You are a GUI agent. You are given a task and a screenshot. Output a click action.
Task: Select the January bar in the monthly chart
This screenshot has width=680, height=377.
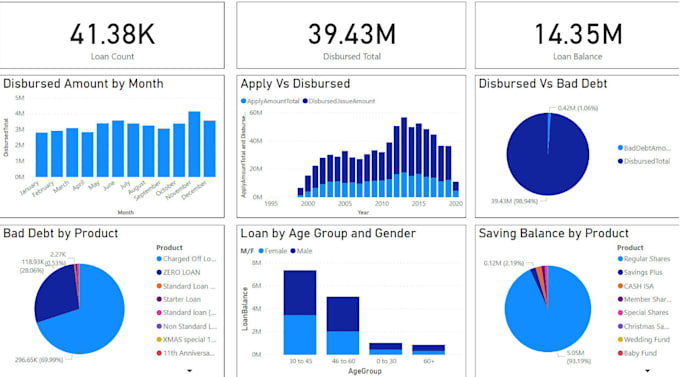click(x=42, y=154)
